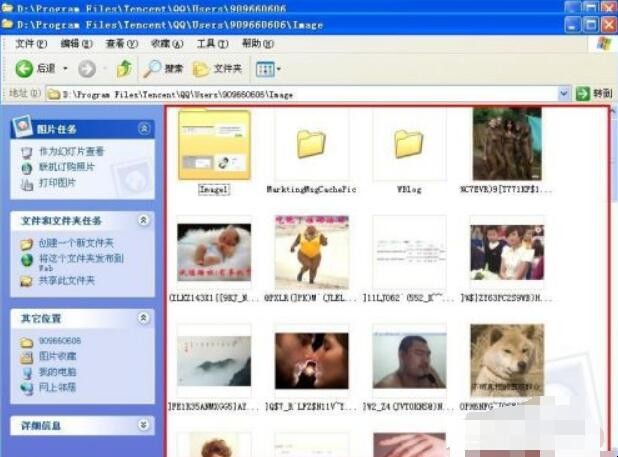Open the 编辑(E) menu
Image resolution: width=618 pixels, height=457 pixels.
pyautogui.click(x=76, y=43)
